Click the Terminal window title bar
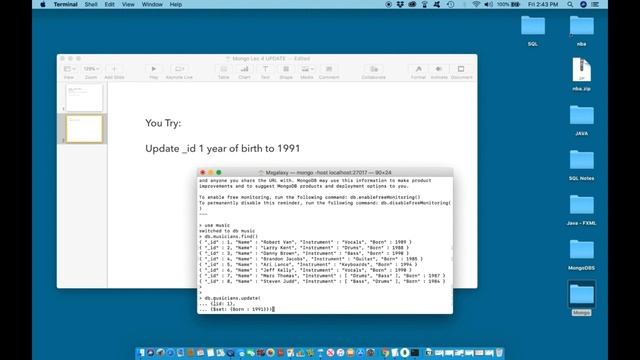 coord(325,173)
